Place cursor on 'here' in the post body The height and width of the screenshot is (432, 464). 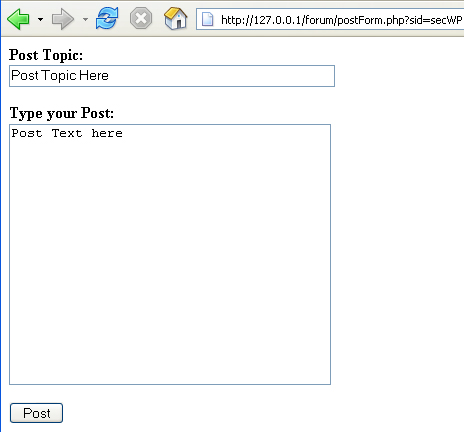coord(107,133)
